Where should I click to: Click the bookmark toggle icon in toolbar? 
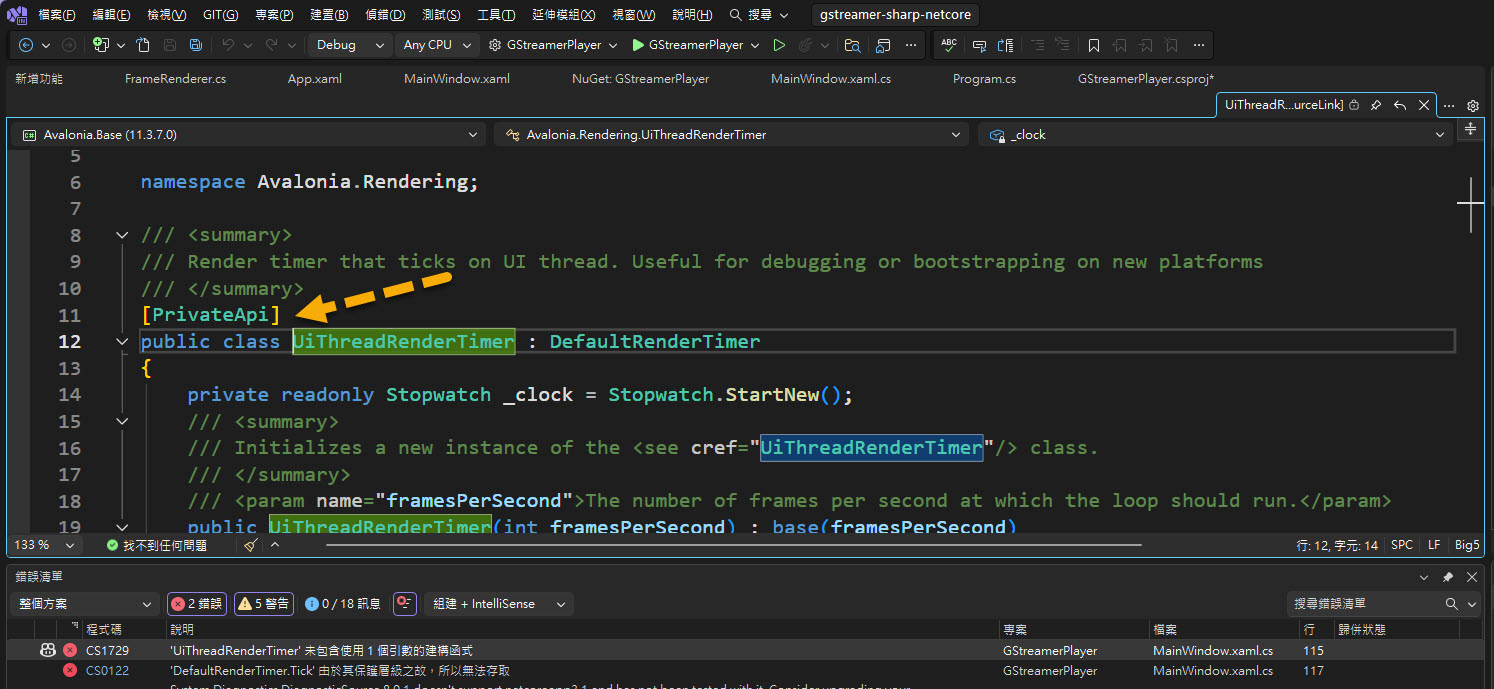[1094, 45]
